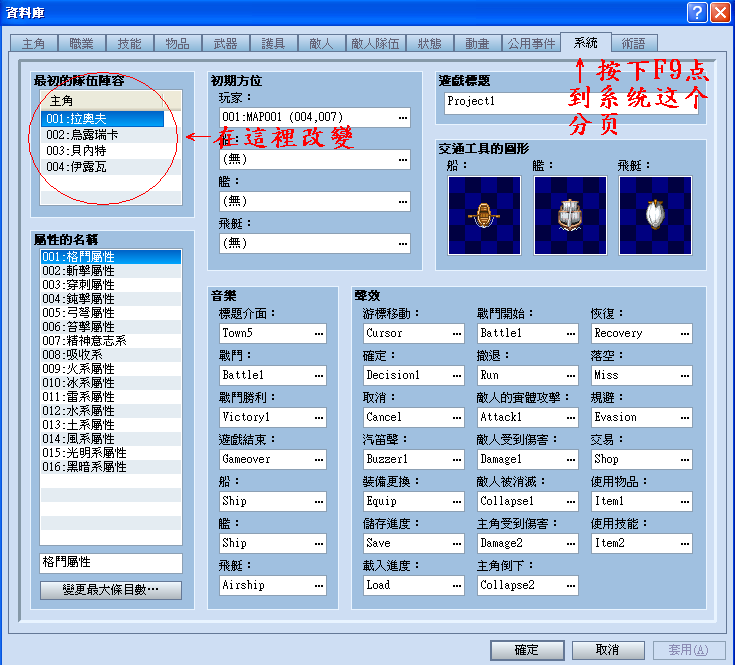Open the boat graphic thumbnail 艦
The height and width of the screenshot is (665, 735).
[x=570, y=216]
